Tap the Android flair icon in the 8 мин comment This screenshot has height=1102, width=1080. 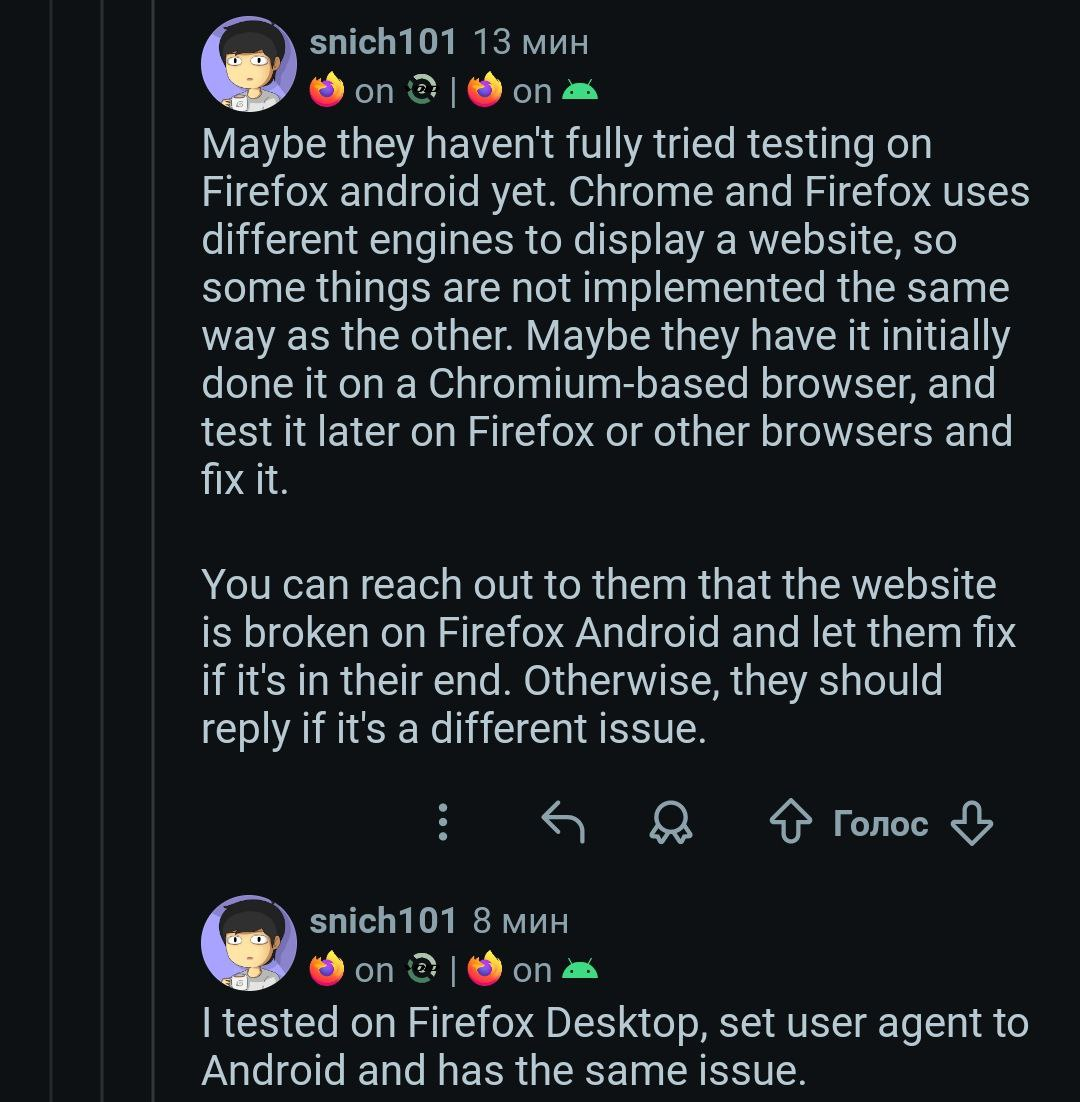[x=580, y=969]
